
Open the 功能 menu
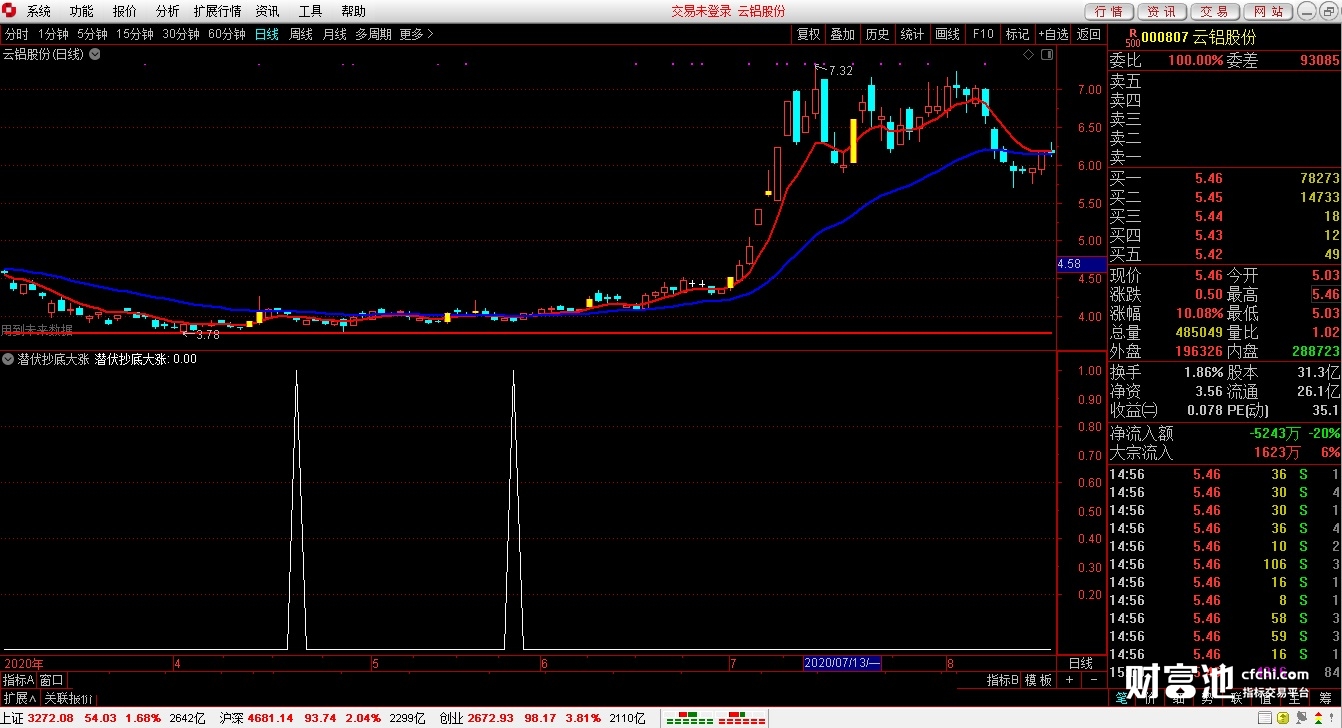point(82,11)
